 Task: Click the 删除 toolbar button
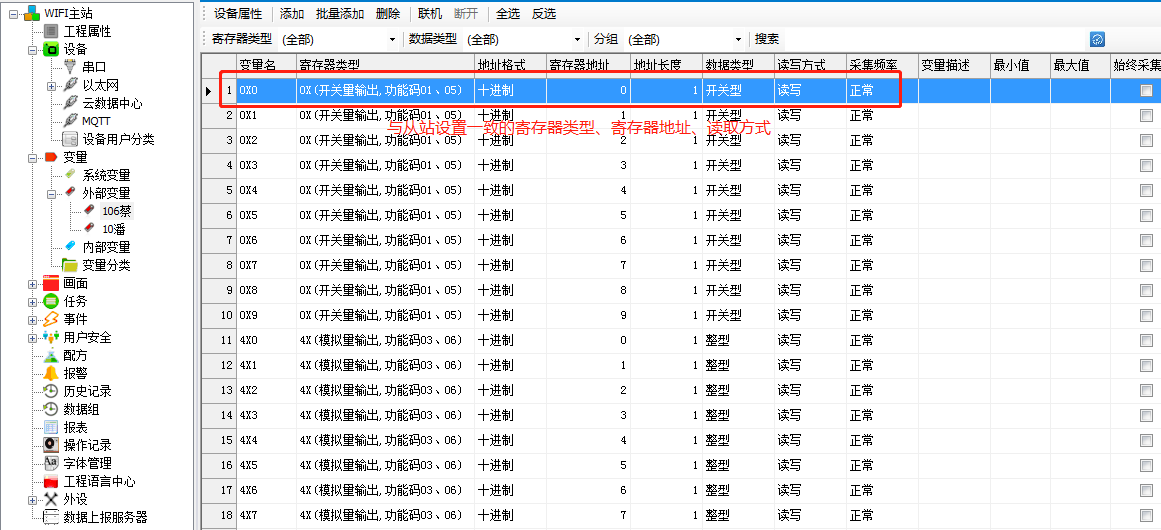(x=388, y=14)
